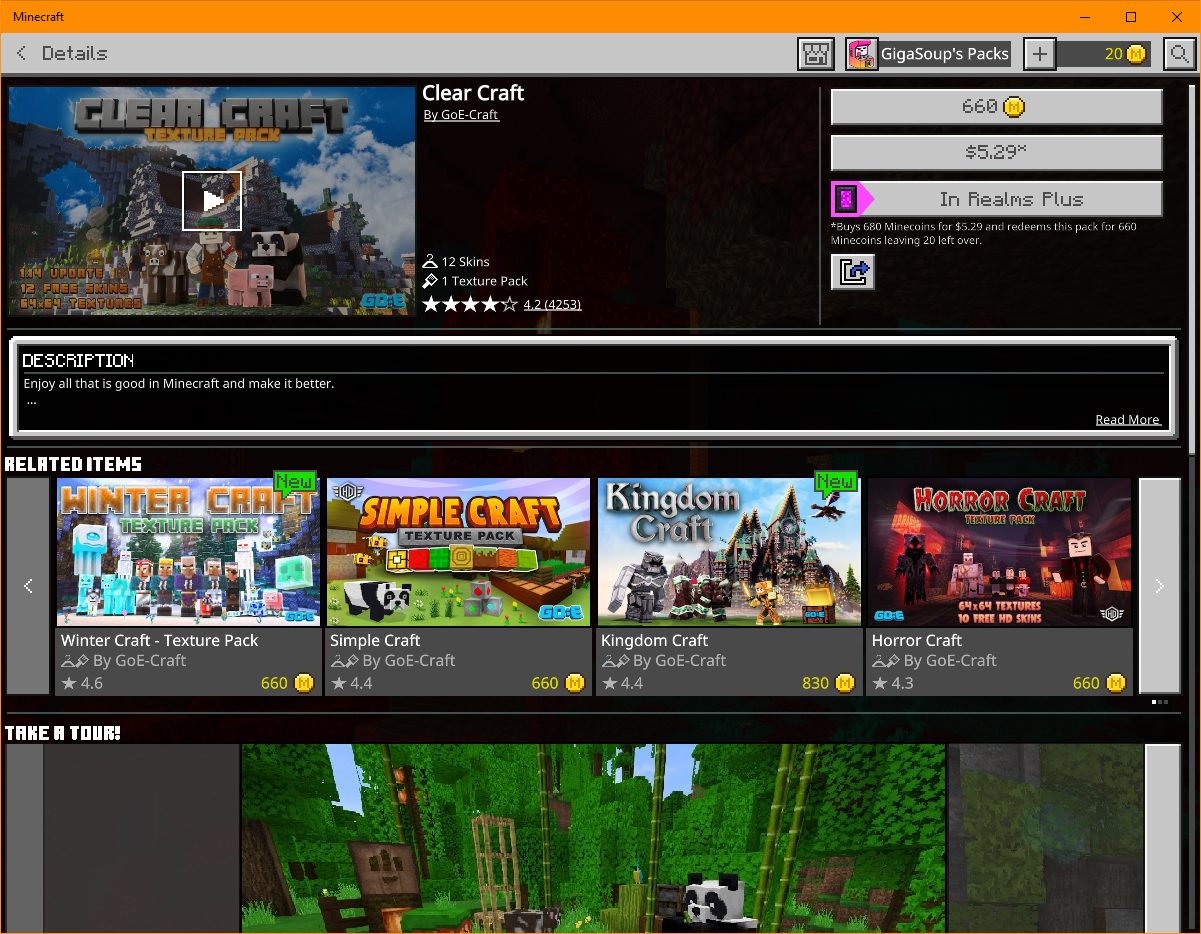Open GigaSoup's Packs profile button

click(x=928, y=54)
